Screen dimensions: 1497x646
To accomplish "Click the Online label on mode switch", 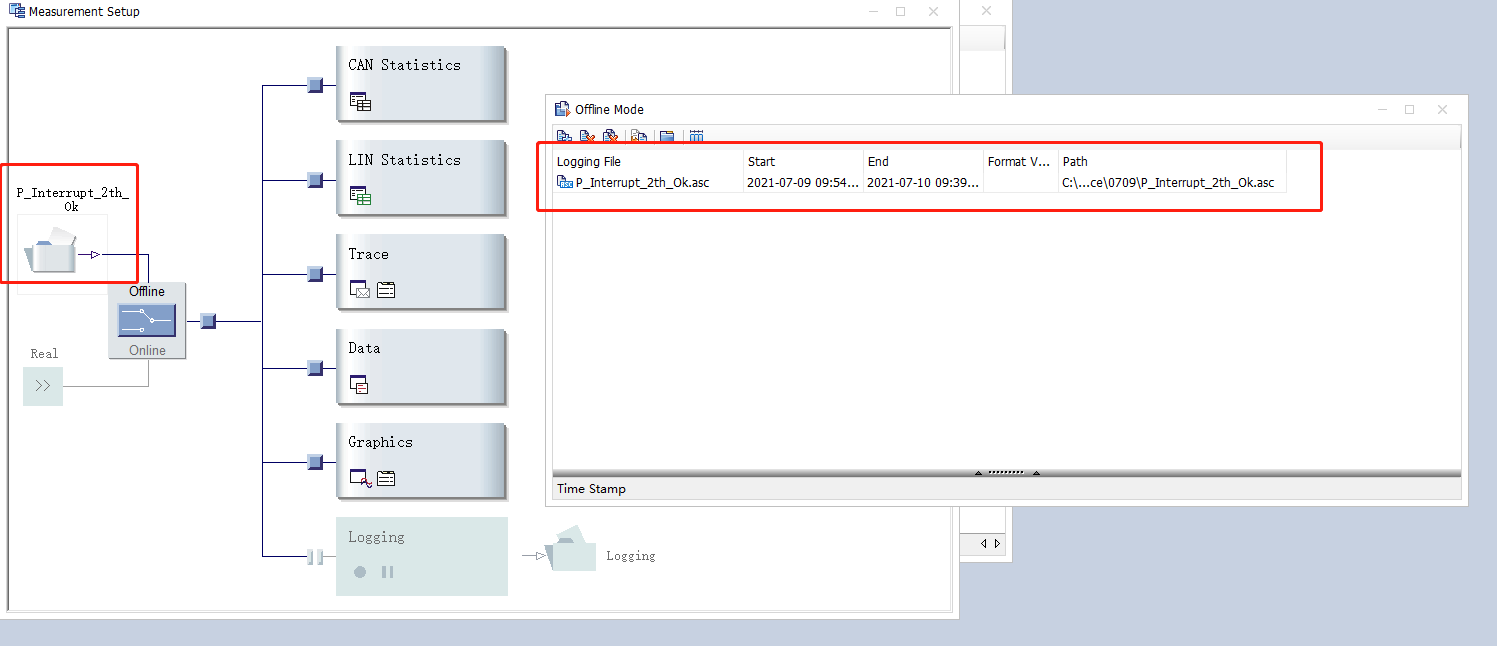I will pos(147,350).
